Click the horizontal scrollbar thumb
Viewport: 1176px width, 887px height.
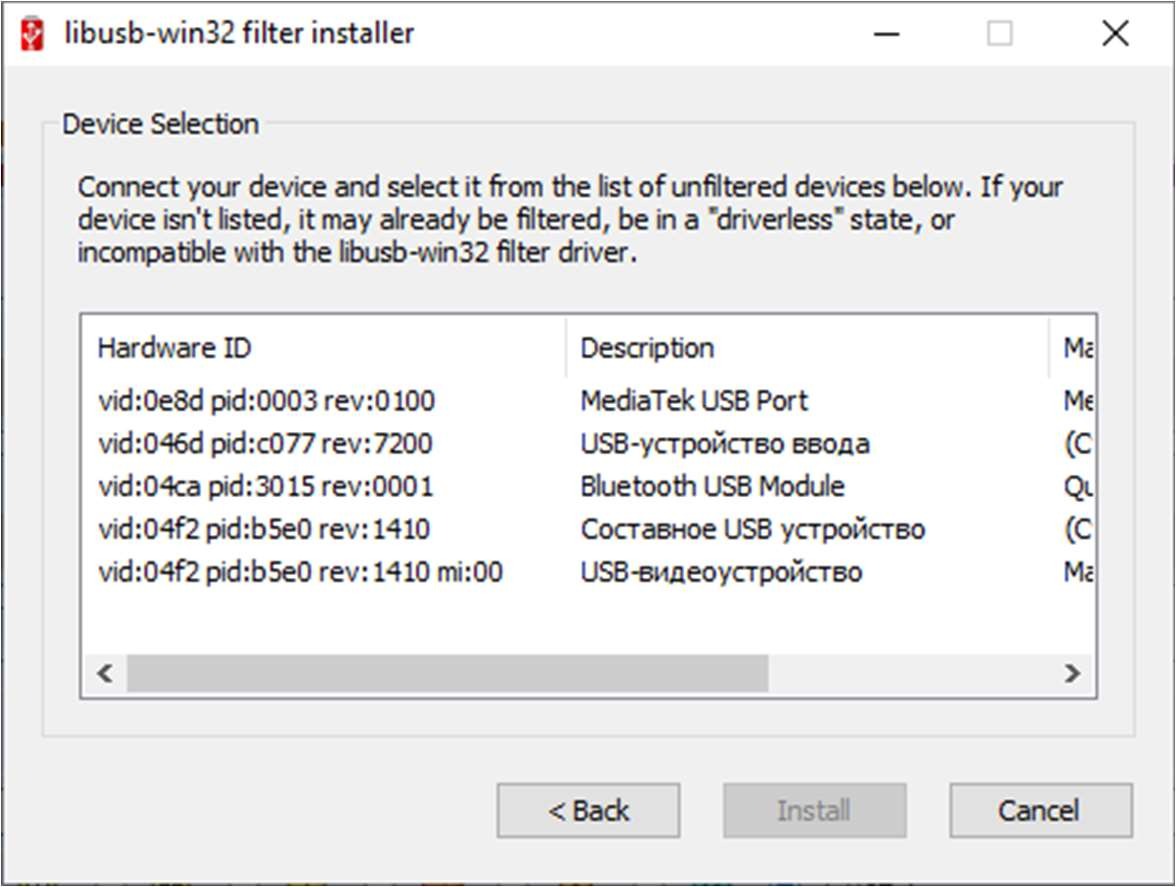pos(446,673)
